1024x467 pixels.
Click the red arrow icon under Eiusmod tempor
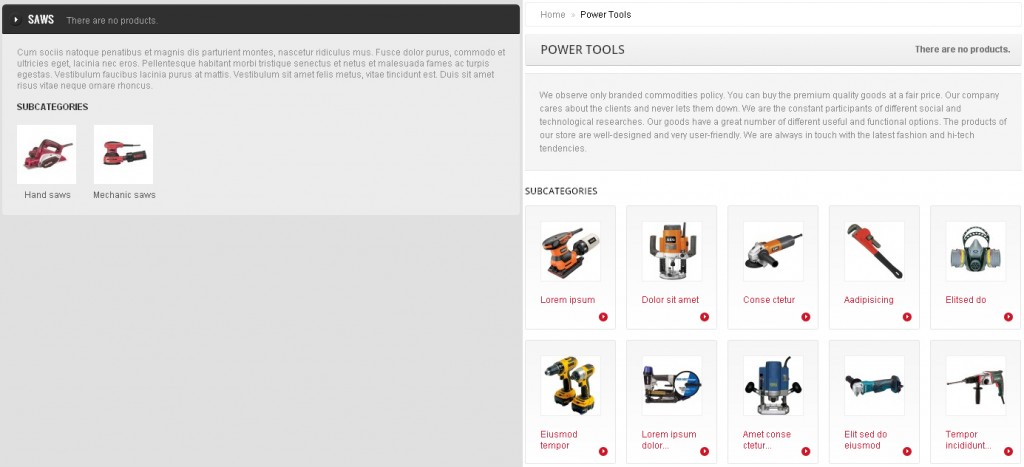click(x=603, y=451)
